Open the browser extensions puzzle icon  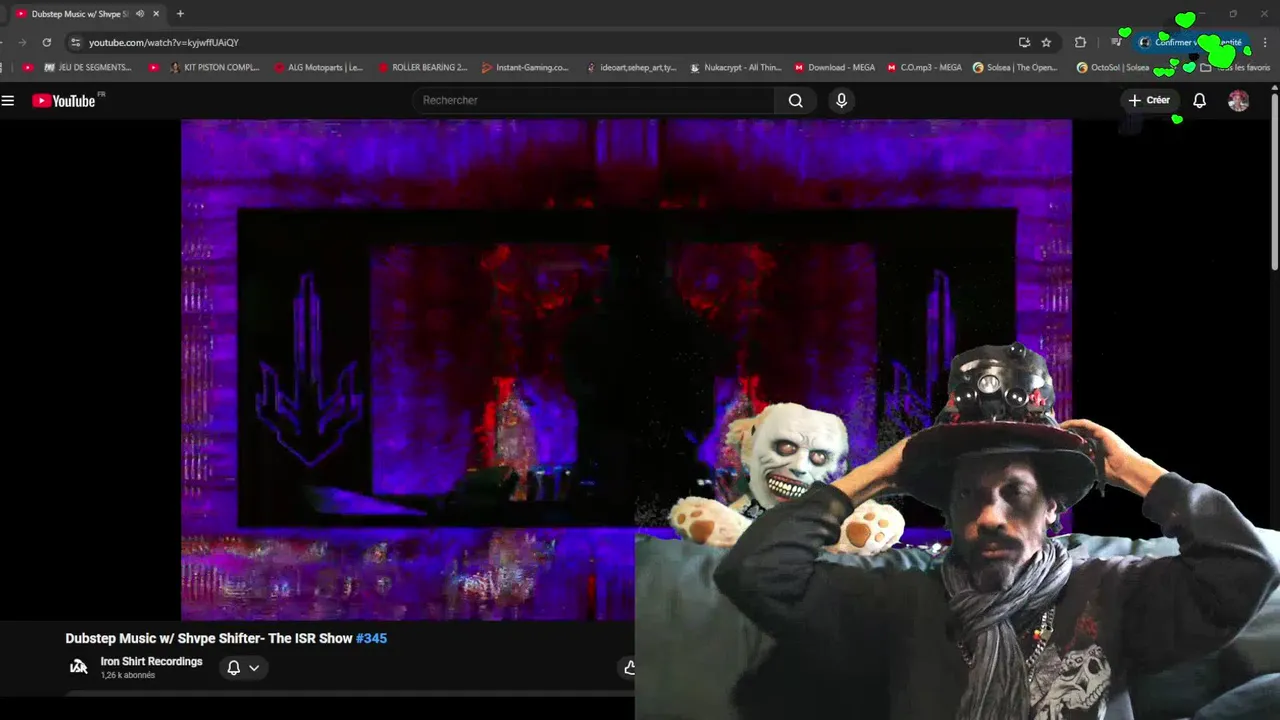point(1080,42)
